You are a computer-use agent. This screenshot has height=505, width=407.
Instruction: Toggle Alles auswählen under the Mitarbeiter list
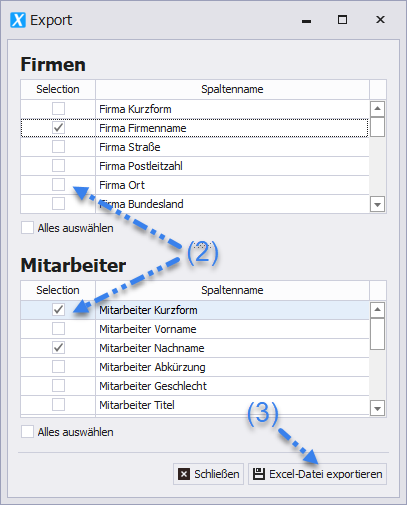27,432
